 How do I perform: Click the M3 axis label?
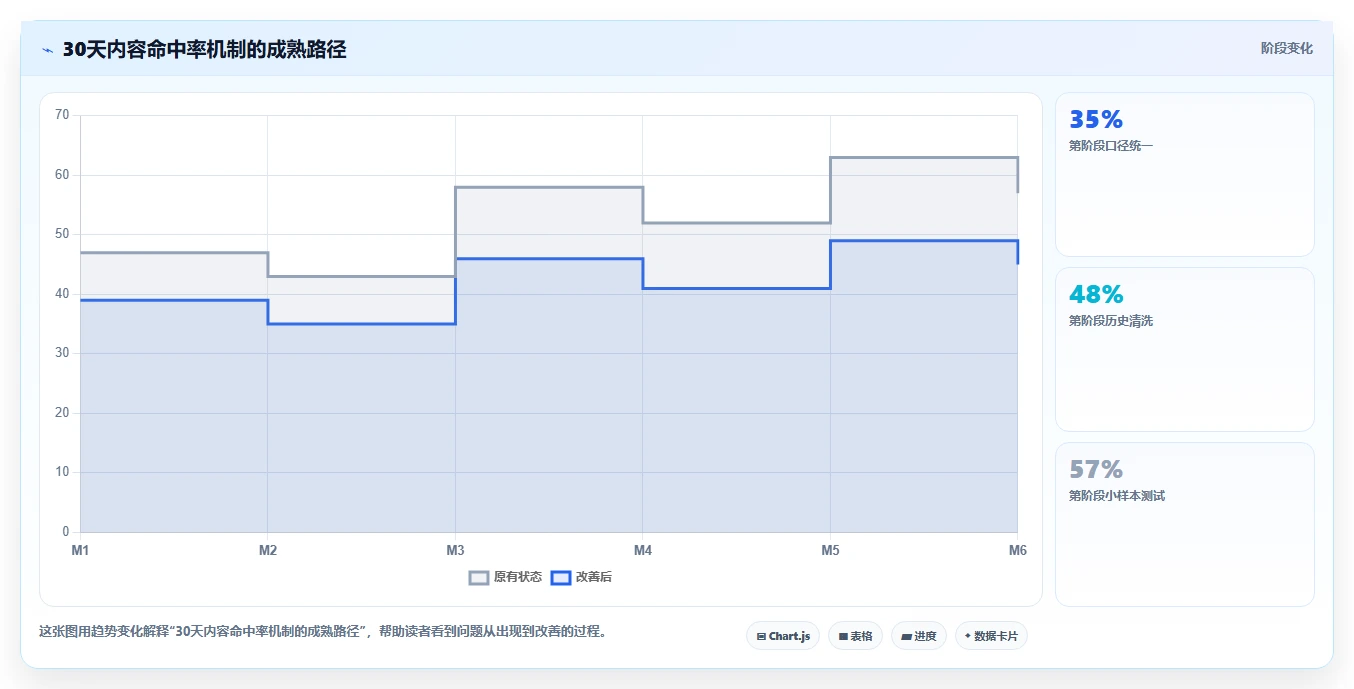(x=455, y=550)
